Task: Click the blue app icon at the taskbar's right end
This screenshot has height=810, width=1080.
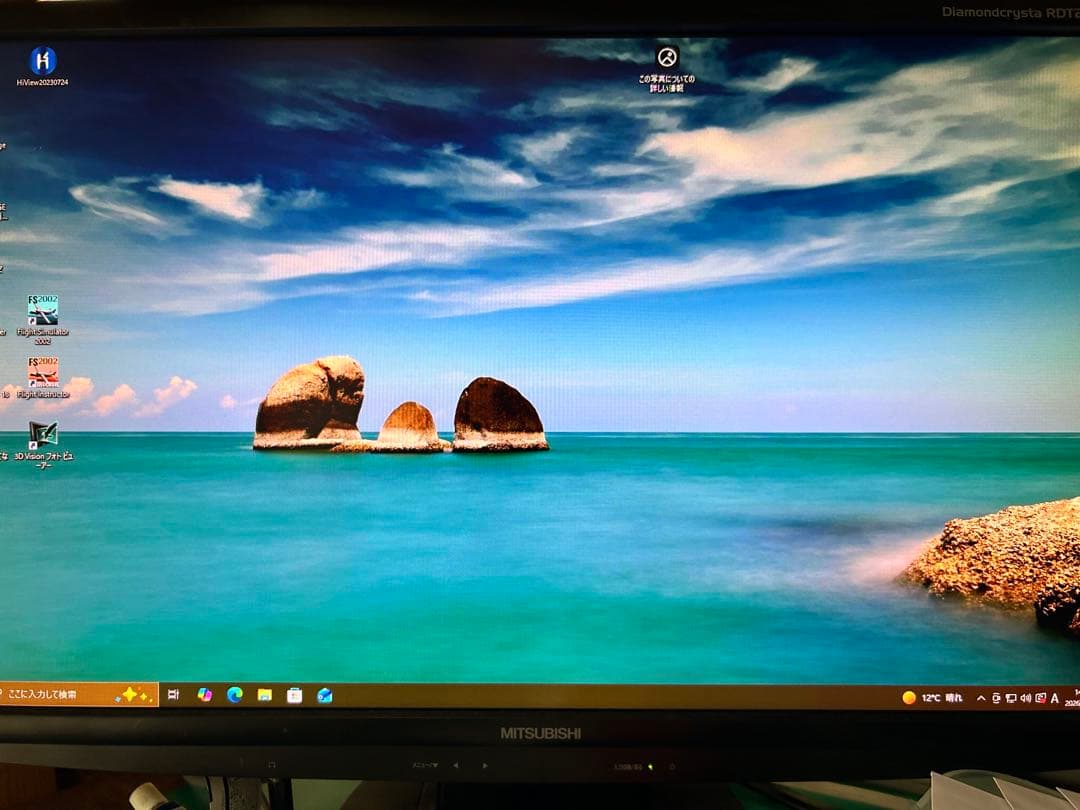Action: click(322, 694)
